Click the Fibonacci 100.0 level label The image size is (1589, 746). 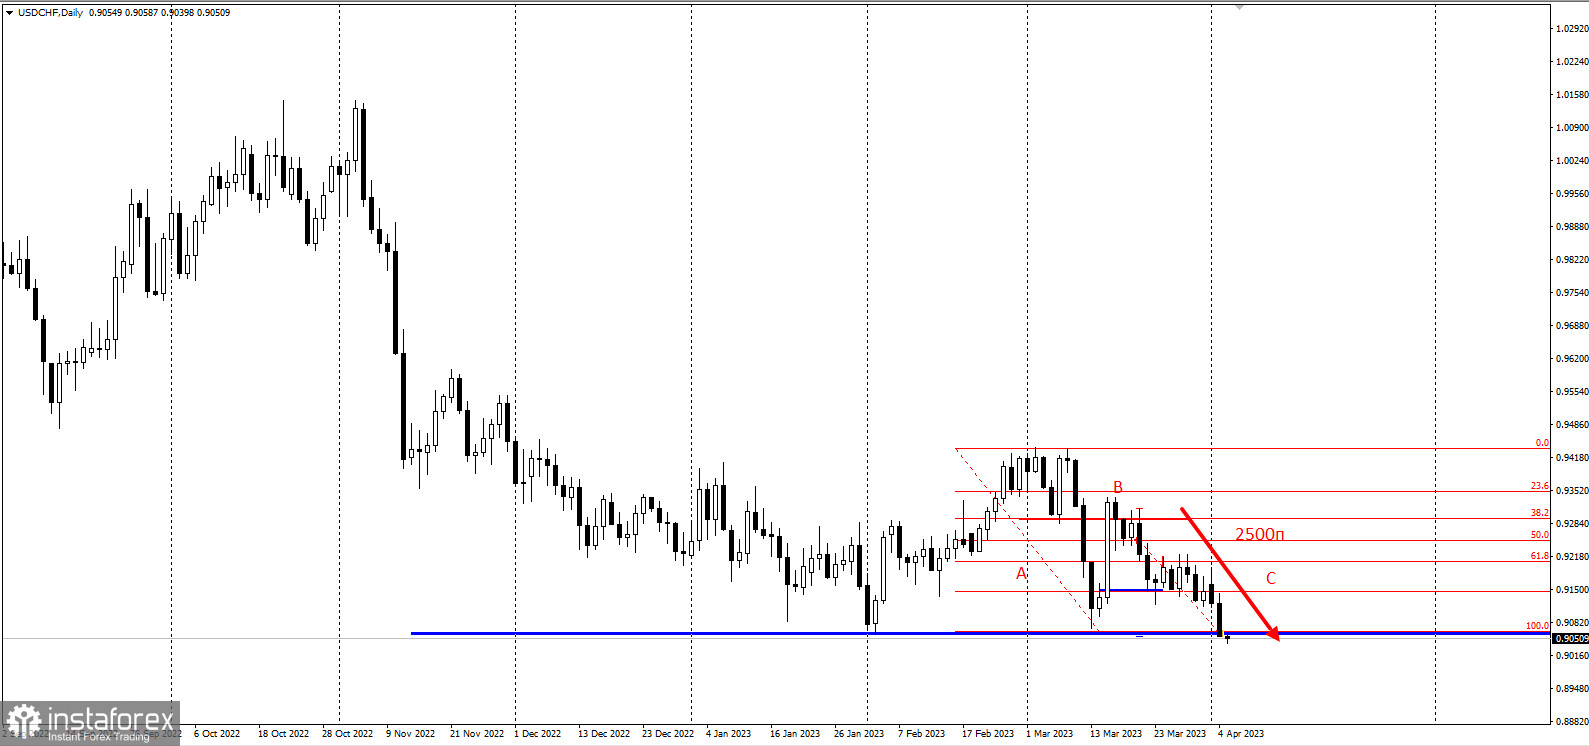tap(1537, 626)
